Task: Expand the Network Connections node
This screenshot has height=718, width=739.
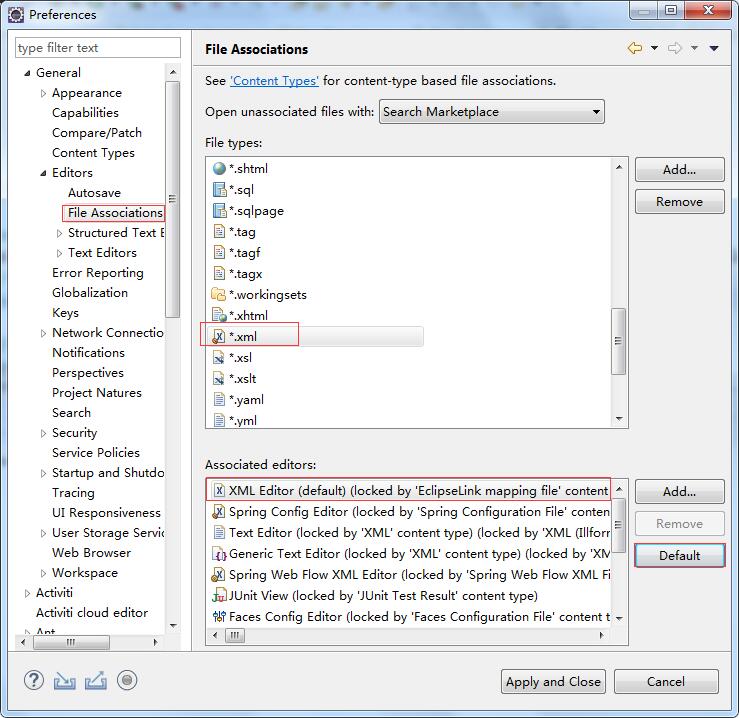Action: click(43, 333)
